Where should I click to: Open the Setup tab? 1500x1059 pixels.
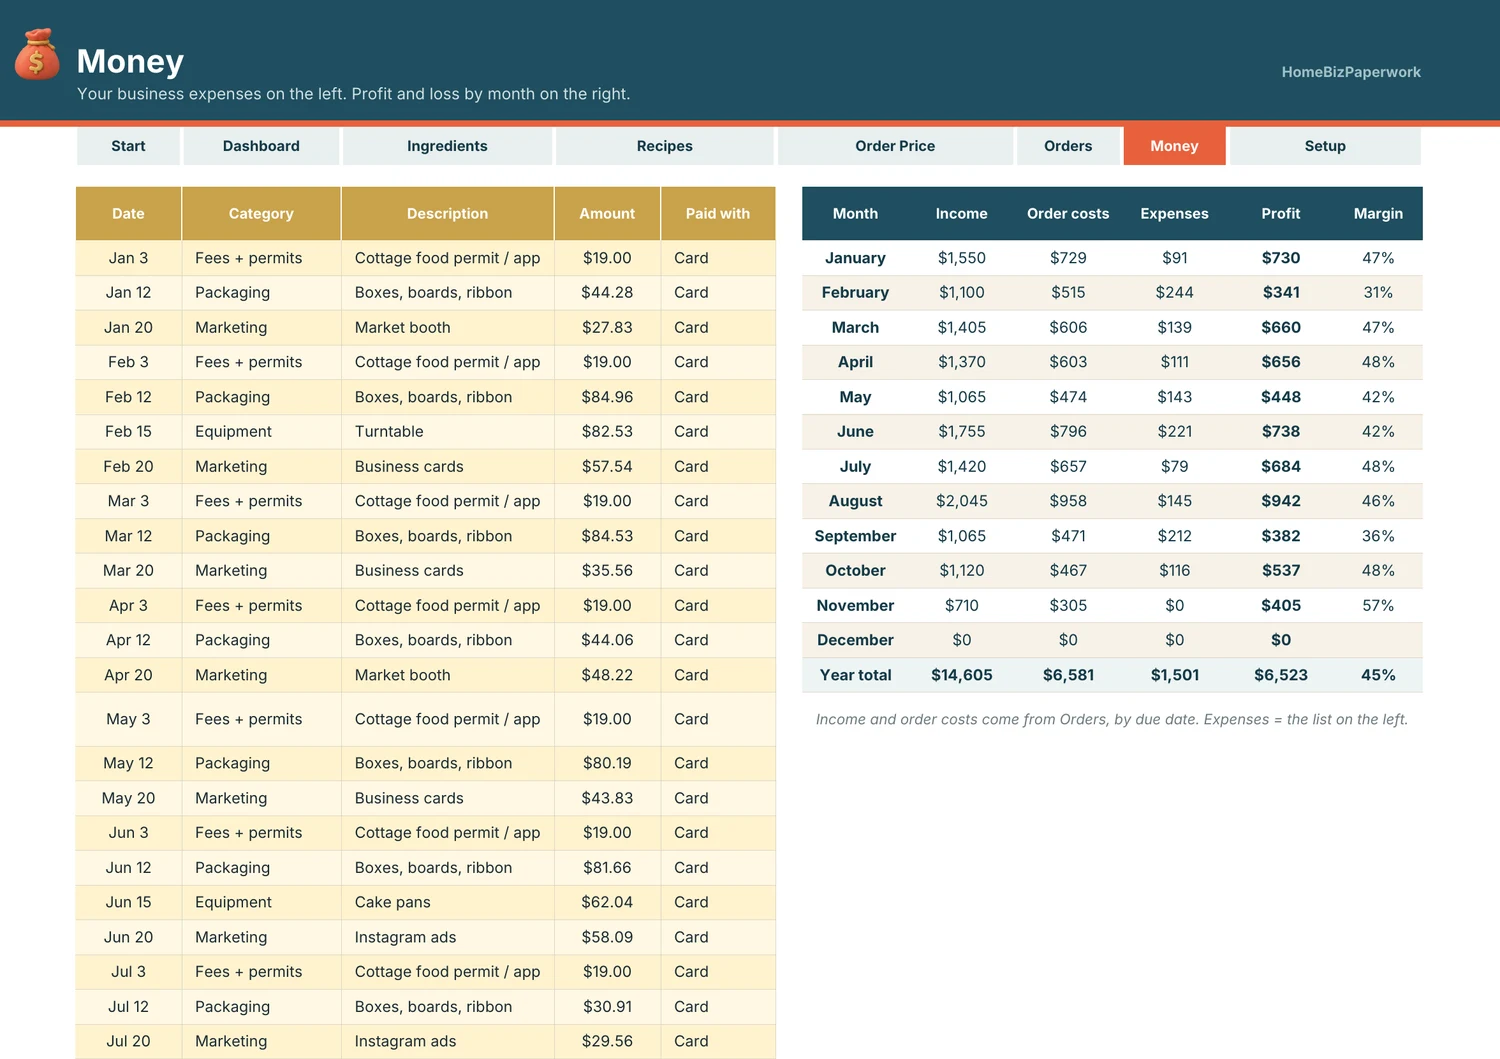(1325, 146)
